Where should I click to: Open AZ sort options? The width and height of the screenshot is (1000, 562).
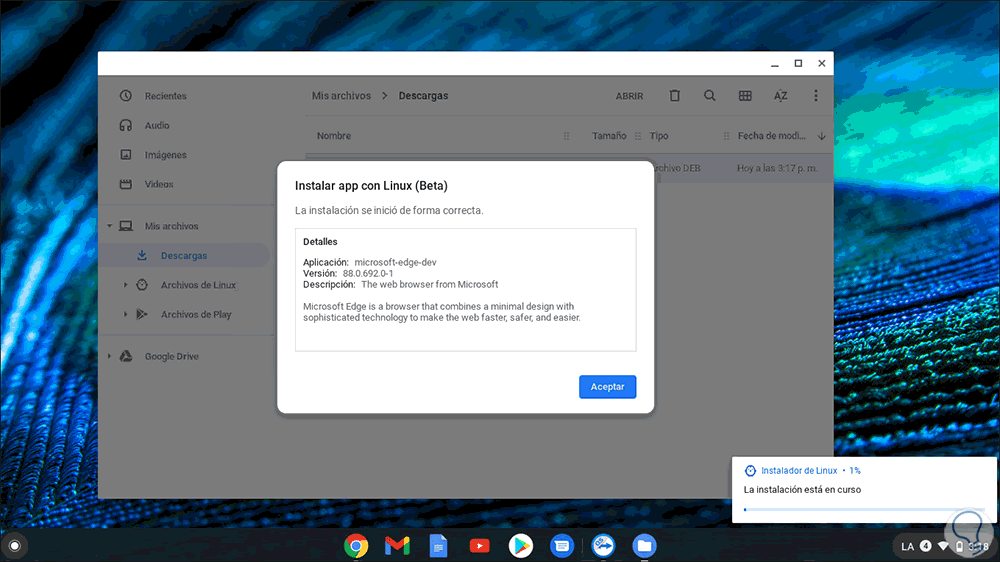point(781,96)
